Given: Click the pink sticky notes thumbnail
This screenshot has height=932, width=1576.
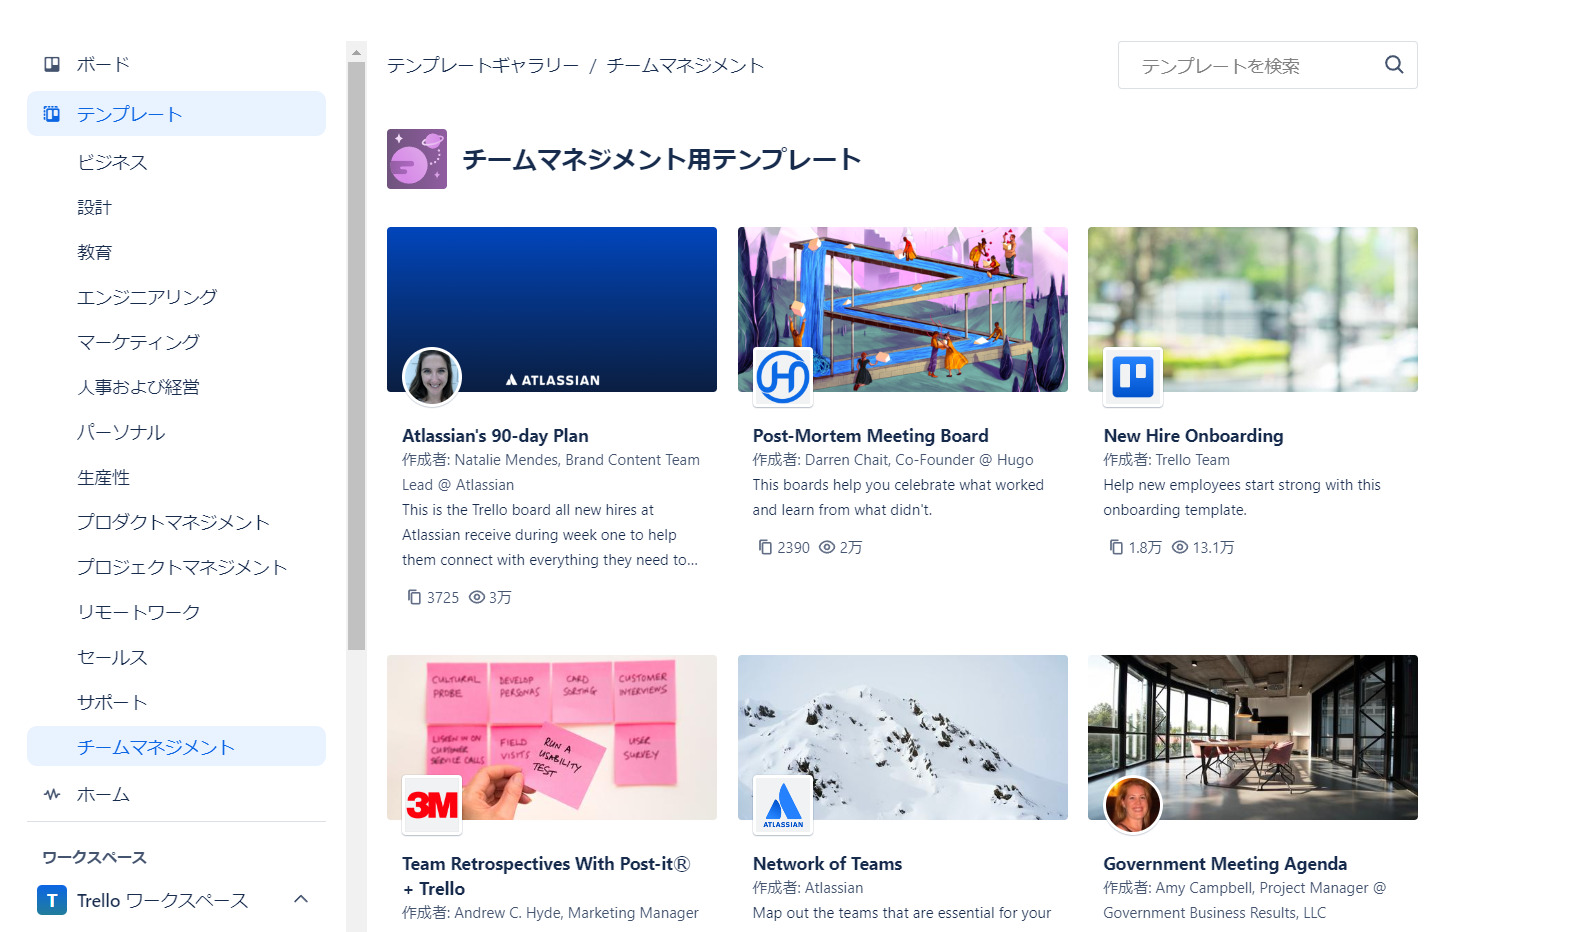Looking at the screenshot, I should tap(552, 737).
